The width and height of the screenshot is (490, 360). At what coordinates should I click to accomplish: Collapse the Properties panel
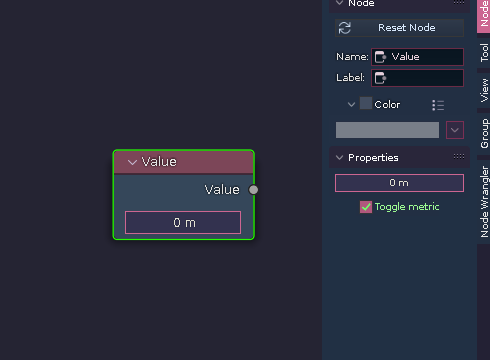(339, 157)
